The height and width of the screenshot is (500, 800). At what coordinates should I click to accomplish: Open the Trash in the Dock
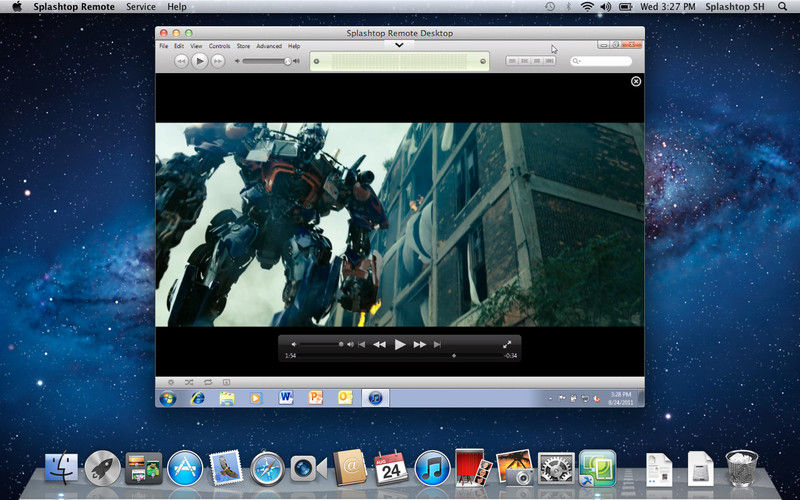coord(741,468)
